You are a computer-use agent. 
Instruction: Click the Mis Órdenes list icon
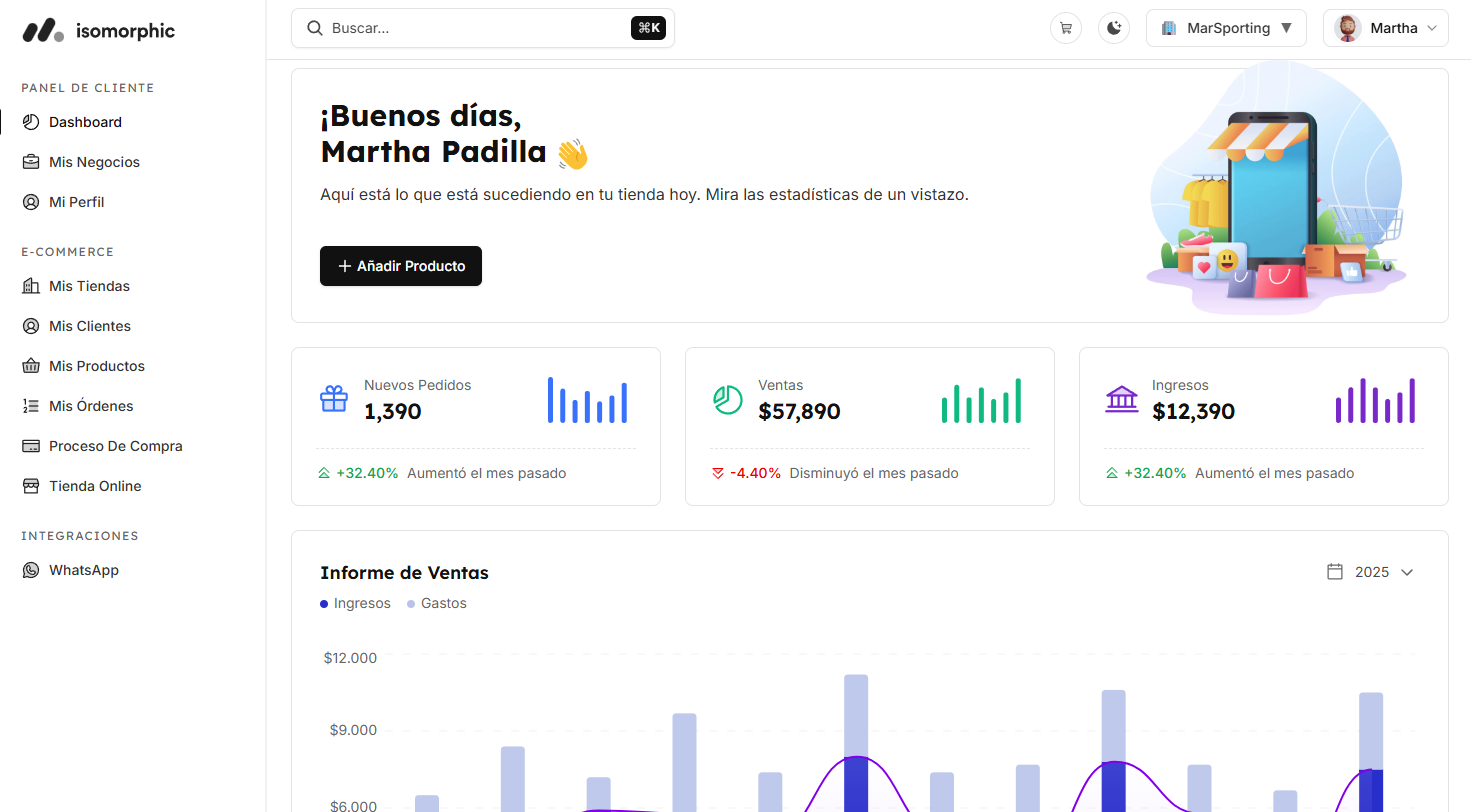(31, 406)
